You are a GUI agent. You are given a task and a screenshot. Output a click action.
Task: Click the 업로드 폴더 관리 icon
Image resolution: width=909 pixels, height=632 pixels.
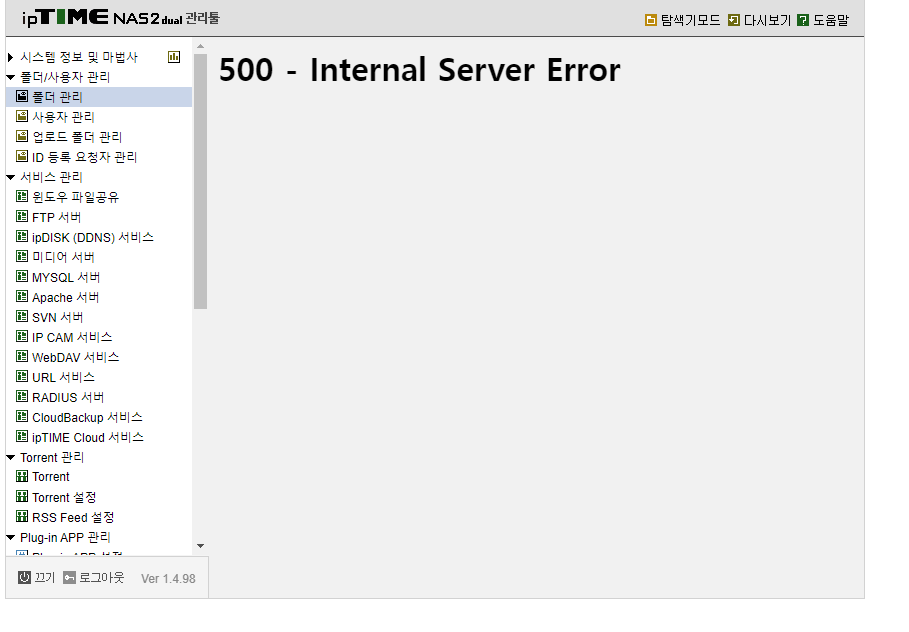coord(22,136)
